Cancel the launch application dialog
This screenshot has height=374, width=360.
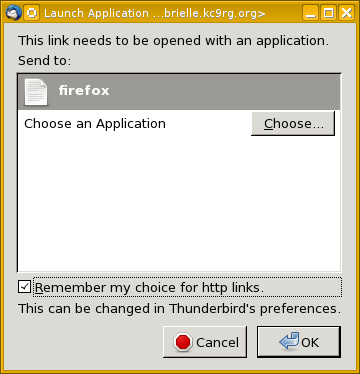(205, 342)
